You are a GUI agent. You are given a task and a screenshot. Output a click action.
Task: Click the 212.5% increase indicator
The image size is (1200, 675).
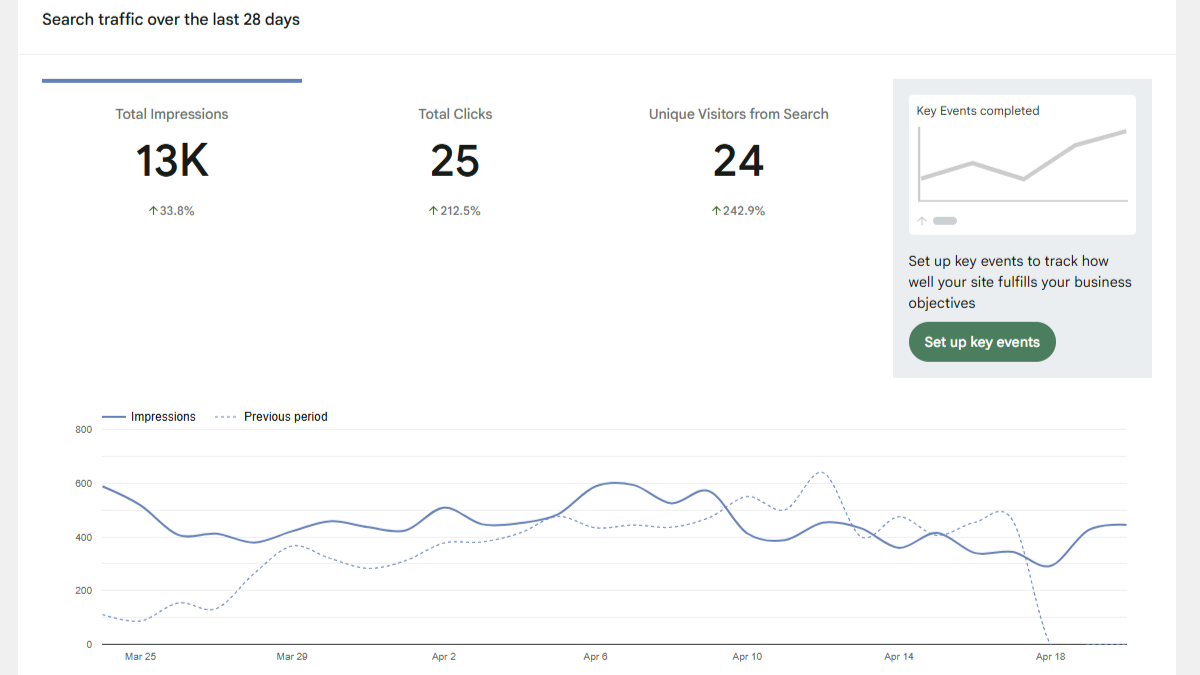click(455, 211)
